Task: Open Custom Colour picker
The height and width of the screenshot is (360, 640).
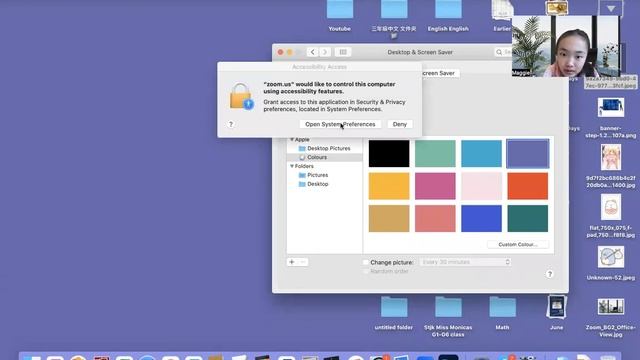Action: pos(518,244)
